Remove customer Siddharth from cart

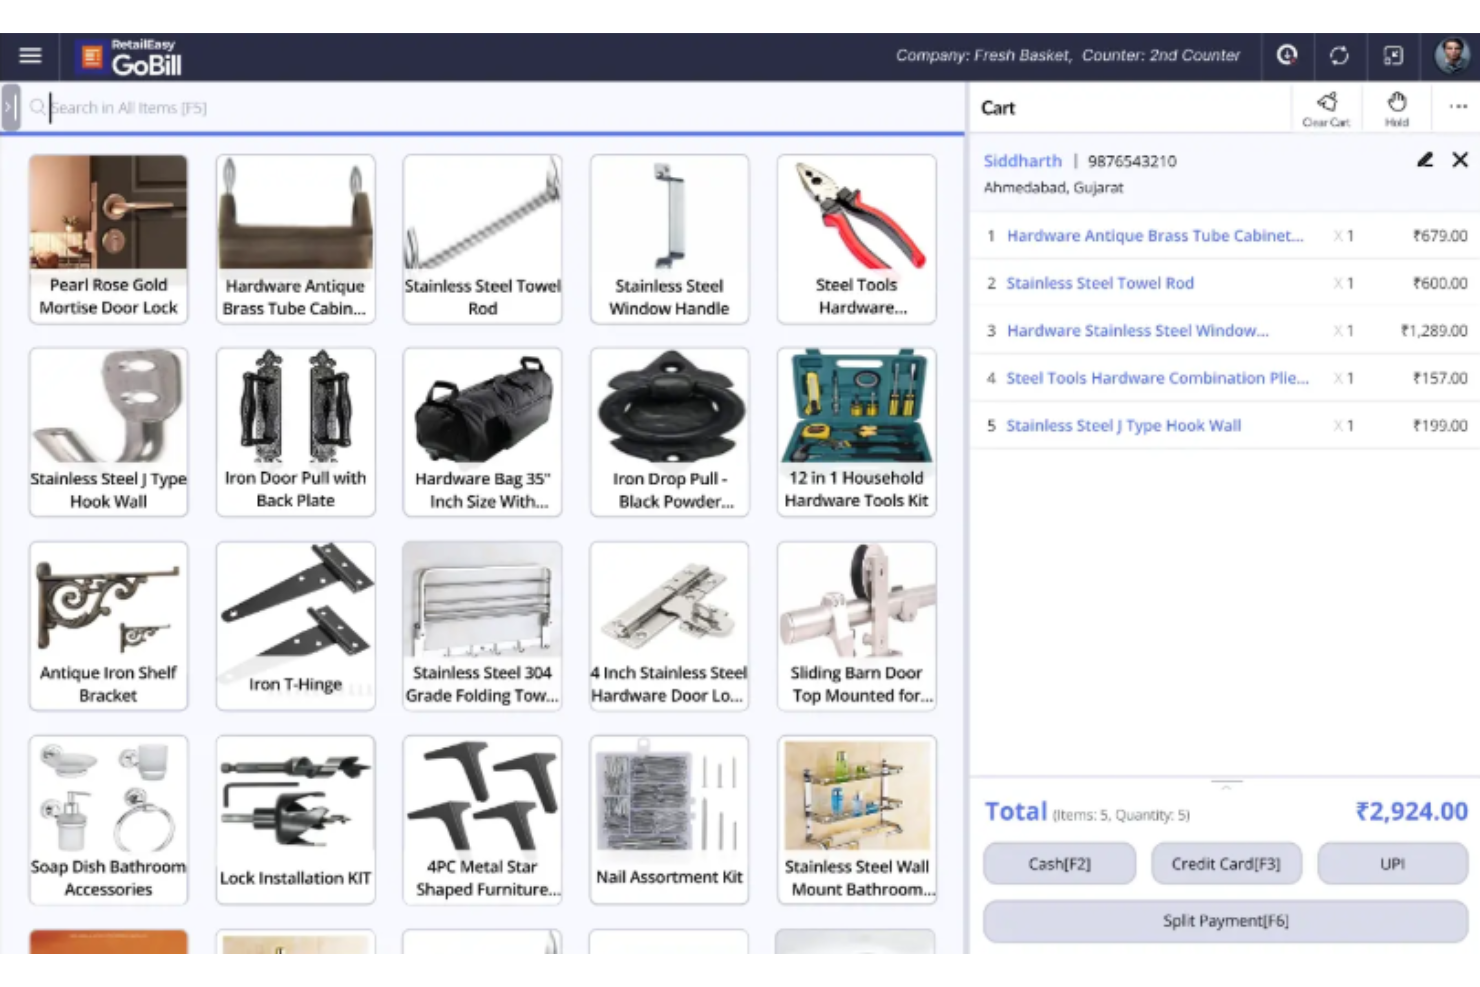1460,160
